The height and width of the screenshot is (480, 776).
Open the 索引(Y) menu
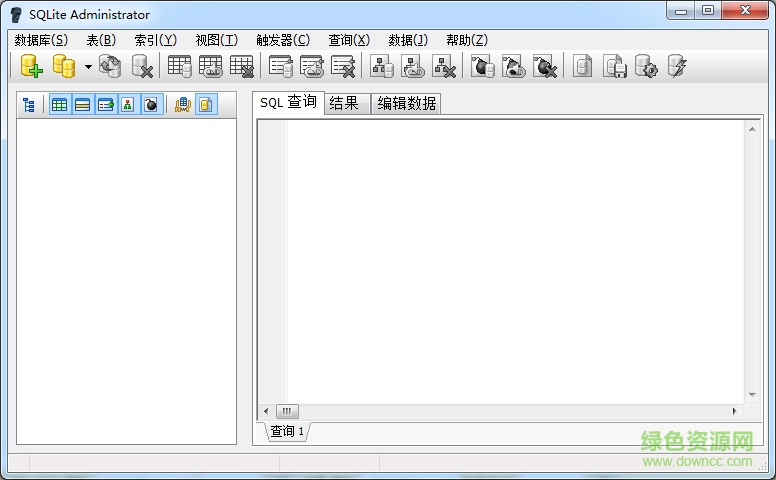(x=155, y=40)
